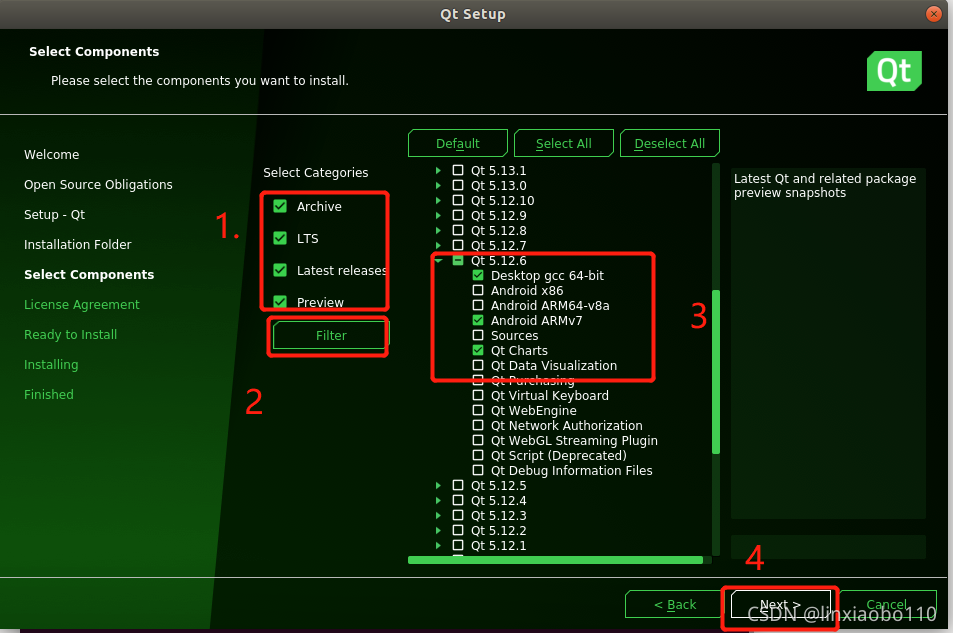The height and width of the screenshot is (633, 953).
Task: Expand the Qt 5.12.9 tree node
Action: tap(438, 215)
